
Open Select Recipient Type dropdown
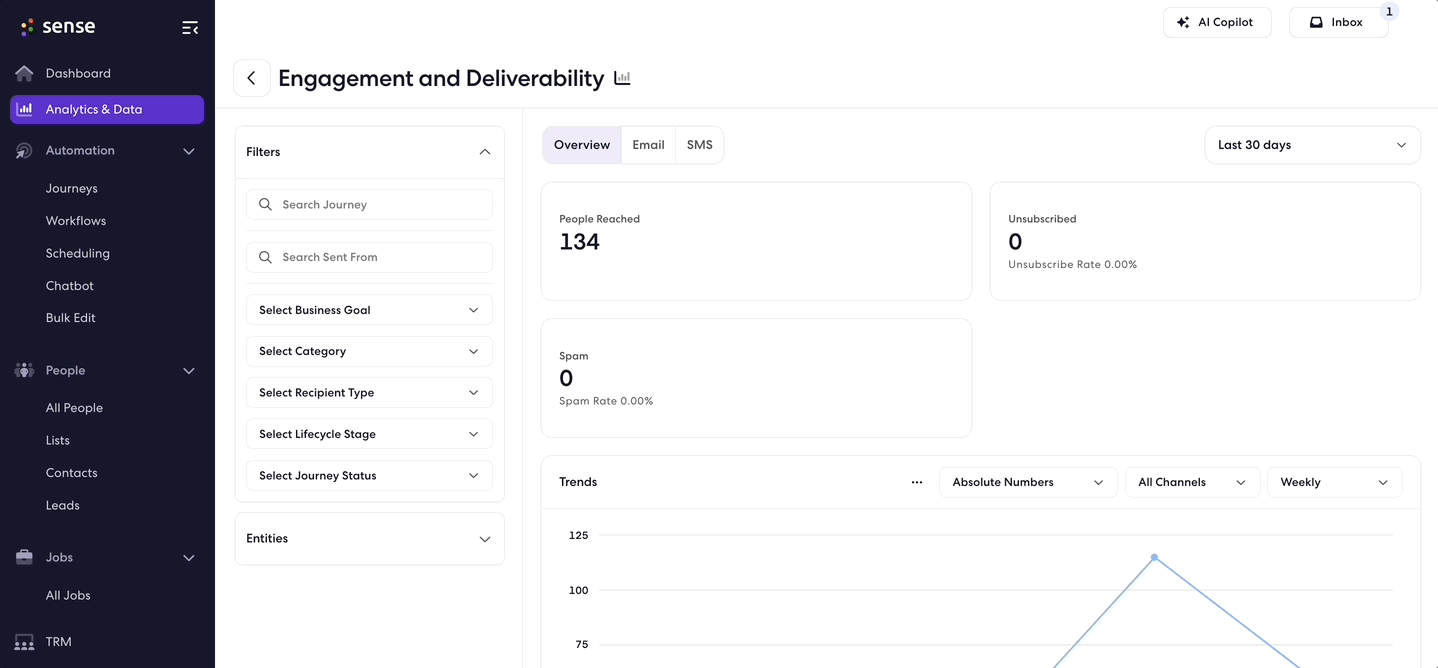click(369, 393)
